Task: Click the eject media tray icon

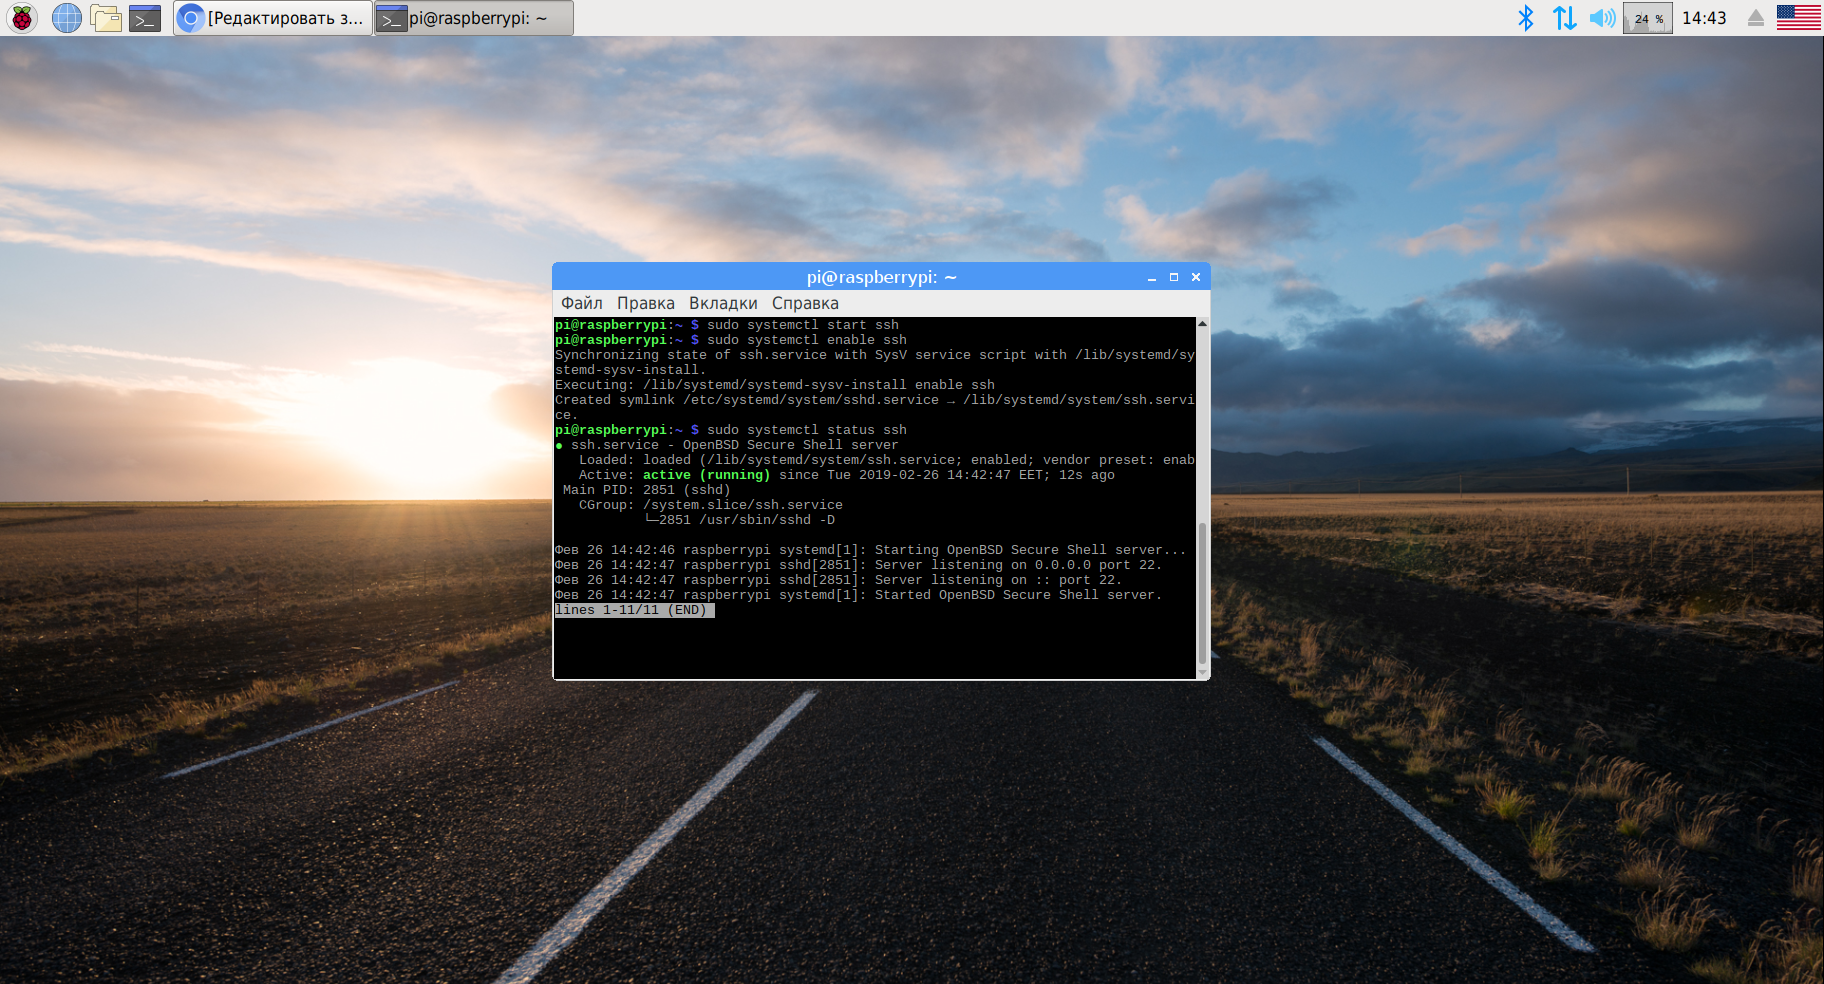Action: point(1755,18)
